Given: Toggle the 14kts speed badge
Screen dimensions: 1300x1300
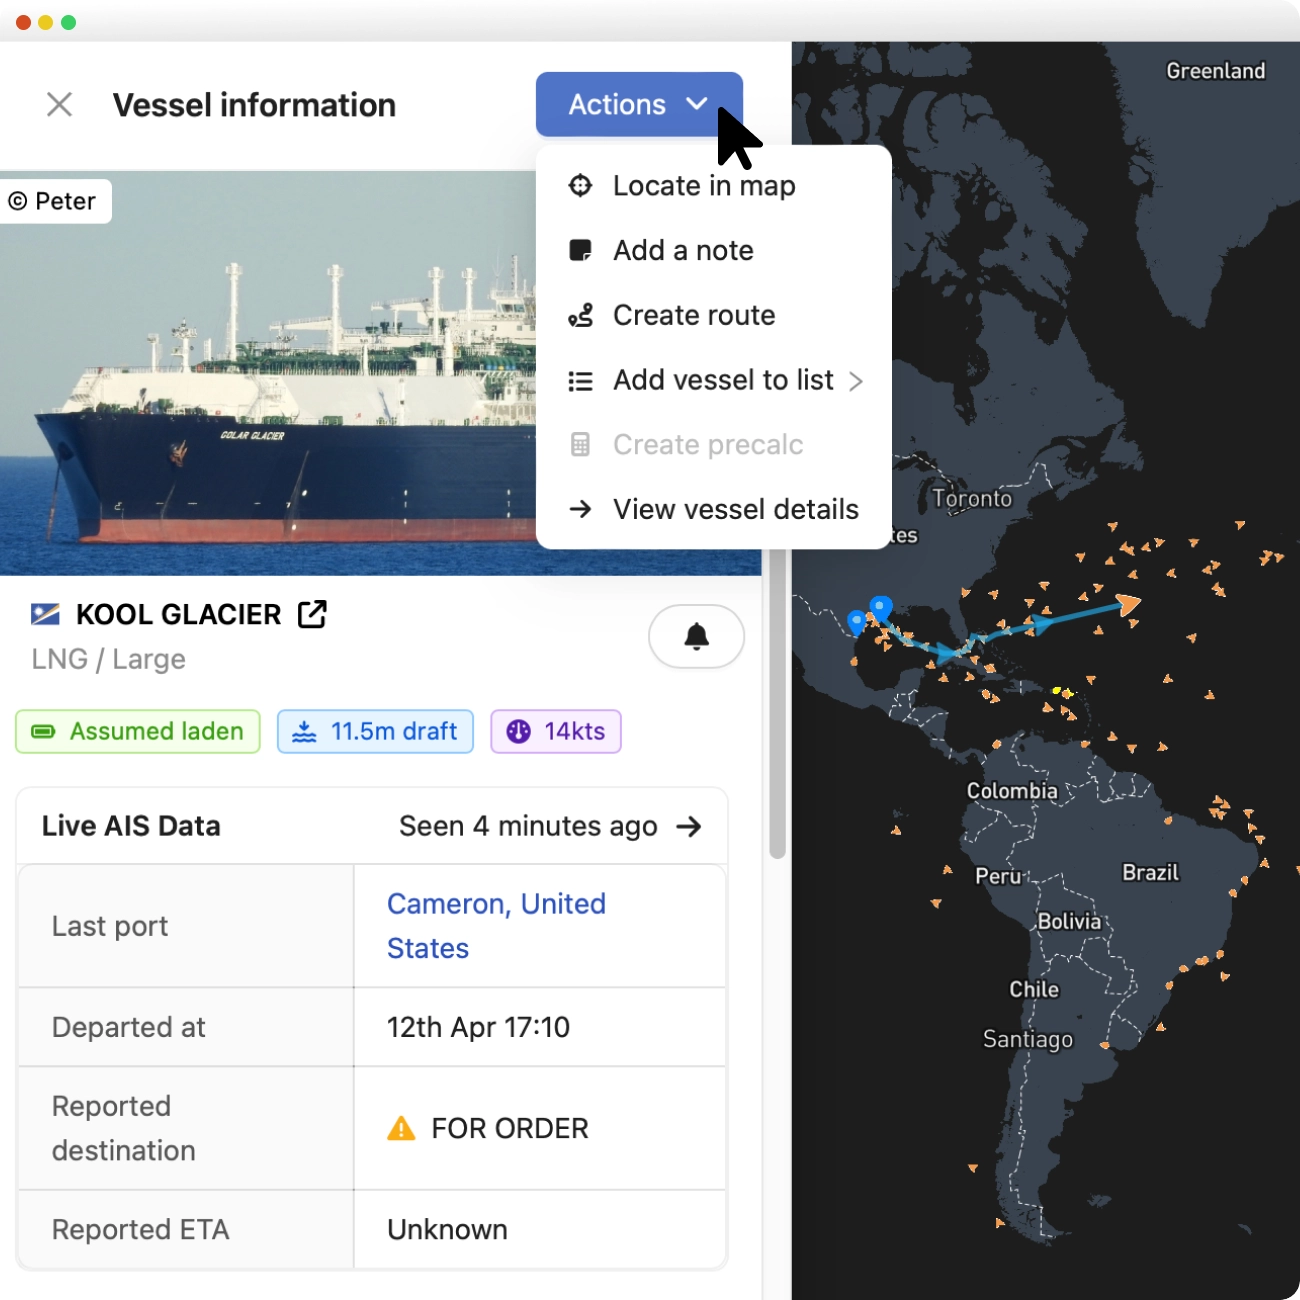Looking at the screenshot, I should point(555,731).
